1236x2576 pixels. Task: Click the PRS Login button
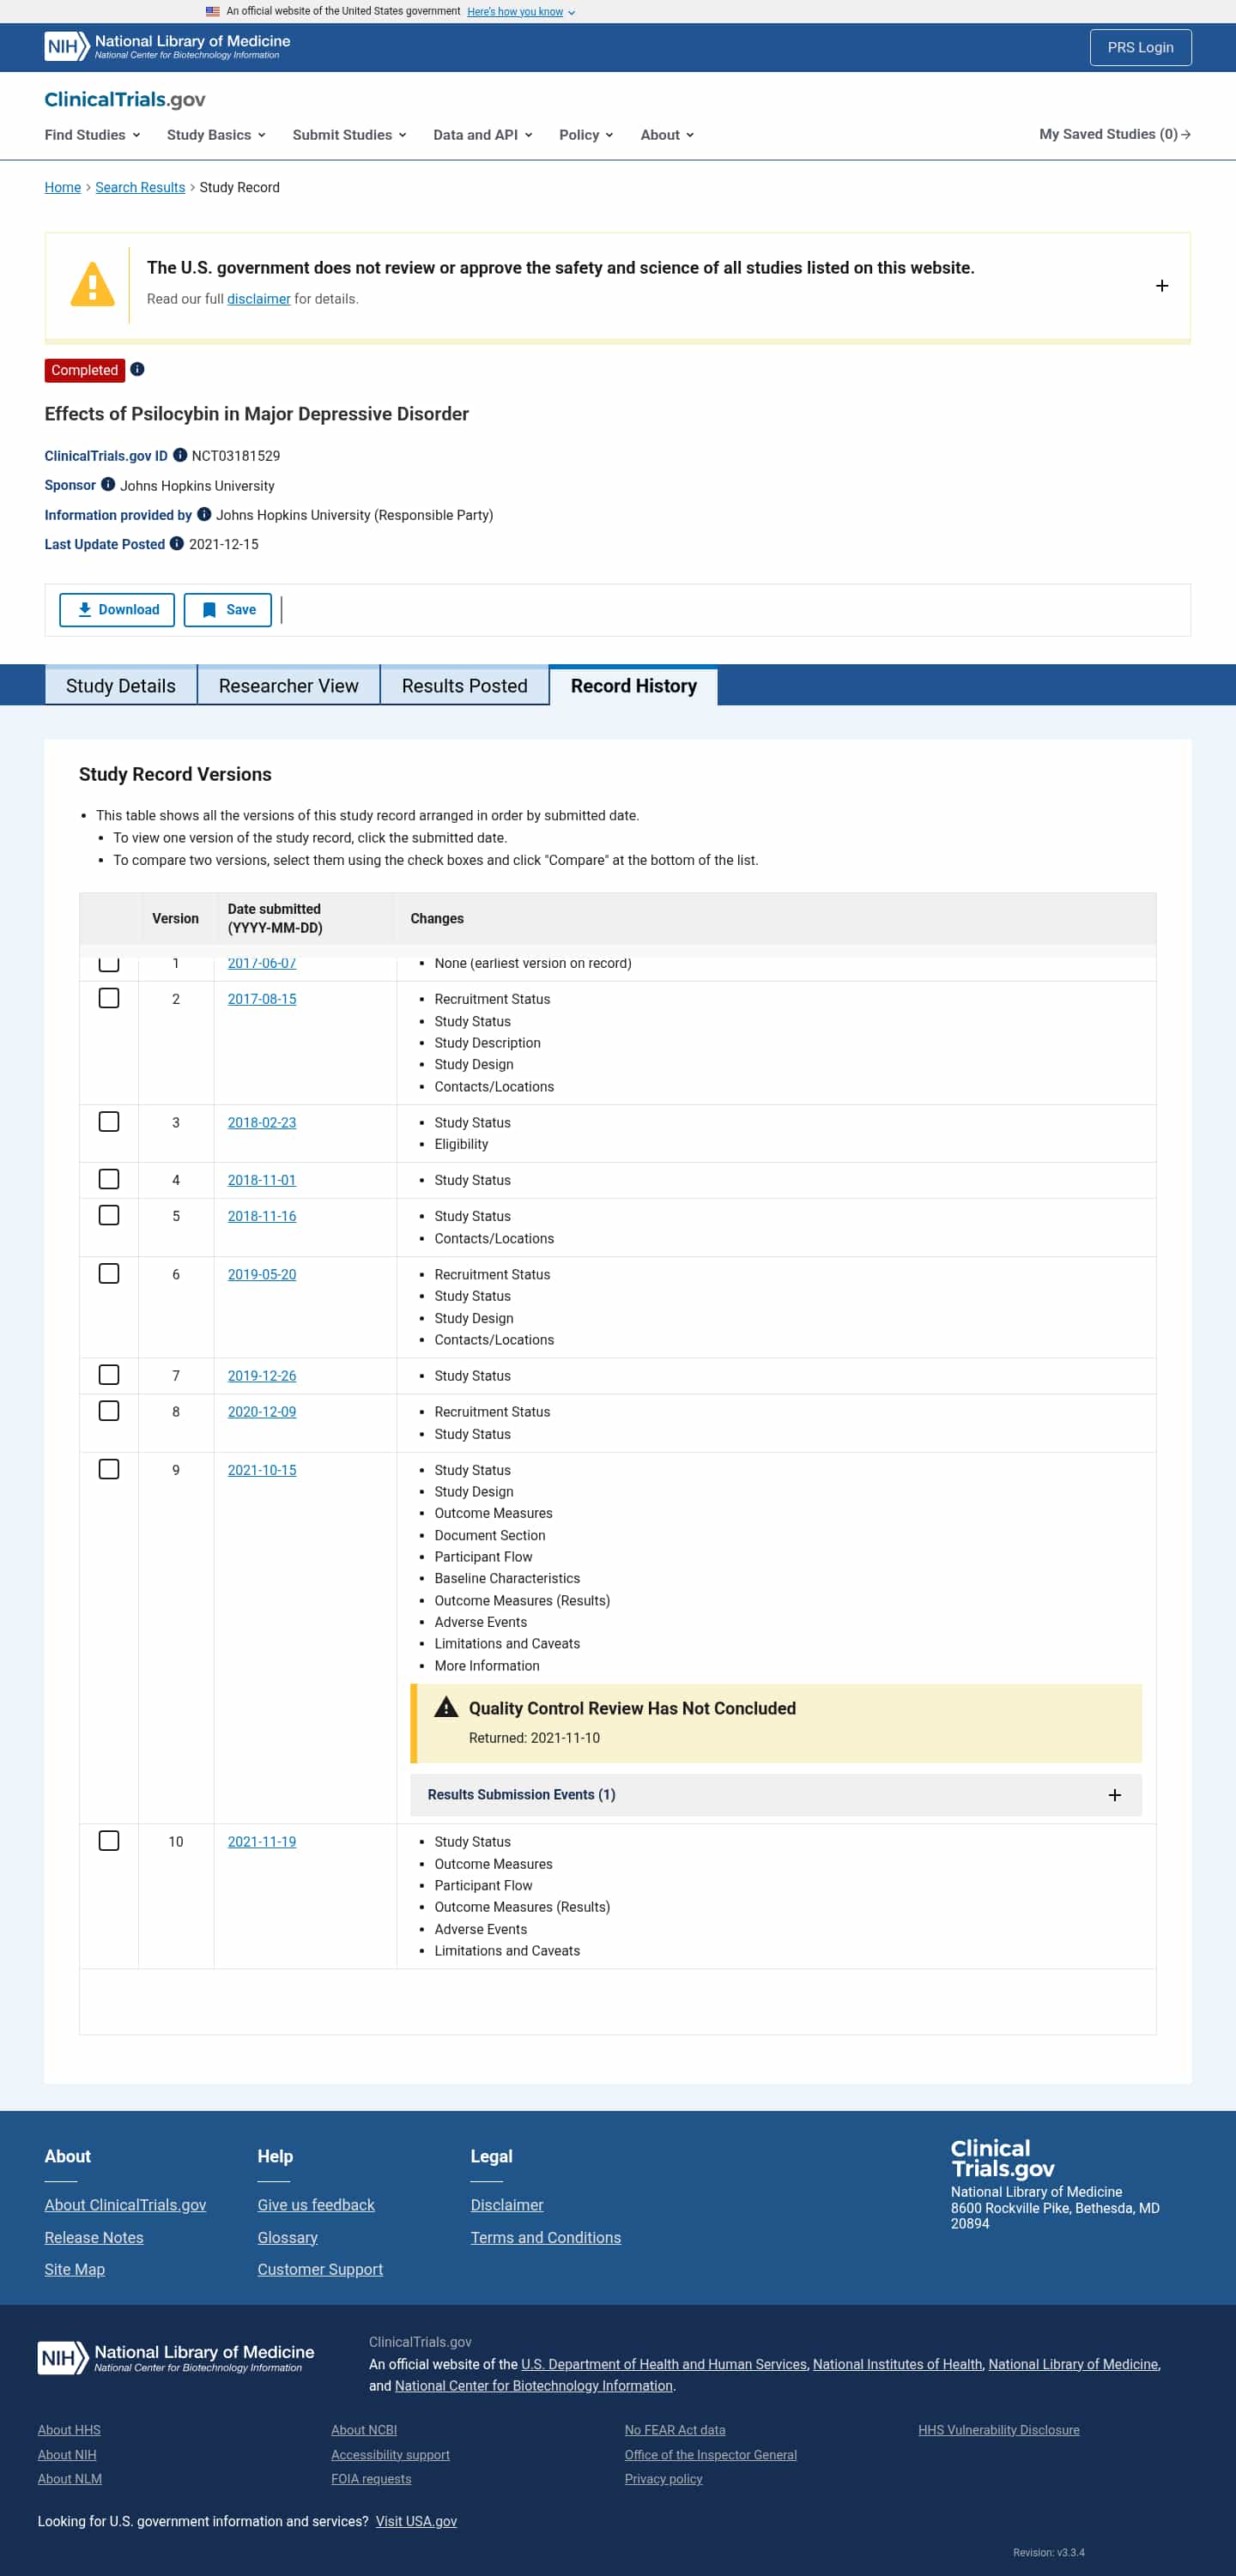tap(1140, 47)
